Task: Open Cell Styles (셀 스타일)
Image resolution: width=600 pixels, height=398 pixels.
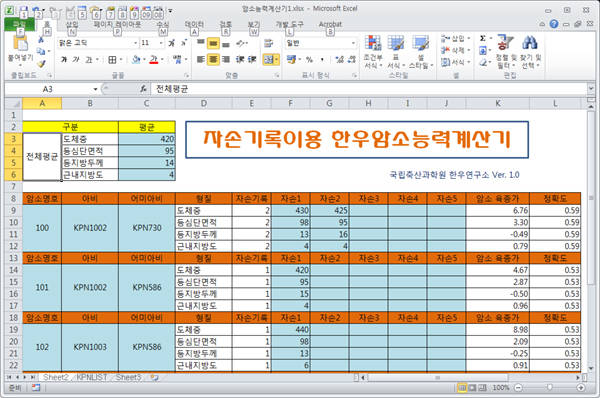Action: click(421, 52)
